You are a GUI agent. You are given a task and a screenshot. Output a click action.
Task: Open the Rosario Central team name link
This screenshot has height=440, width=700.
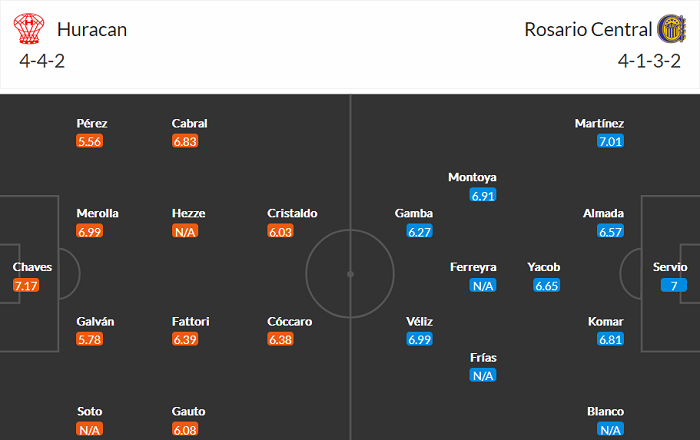pos(586,29)
